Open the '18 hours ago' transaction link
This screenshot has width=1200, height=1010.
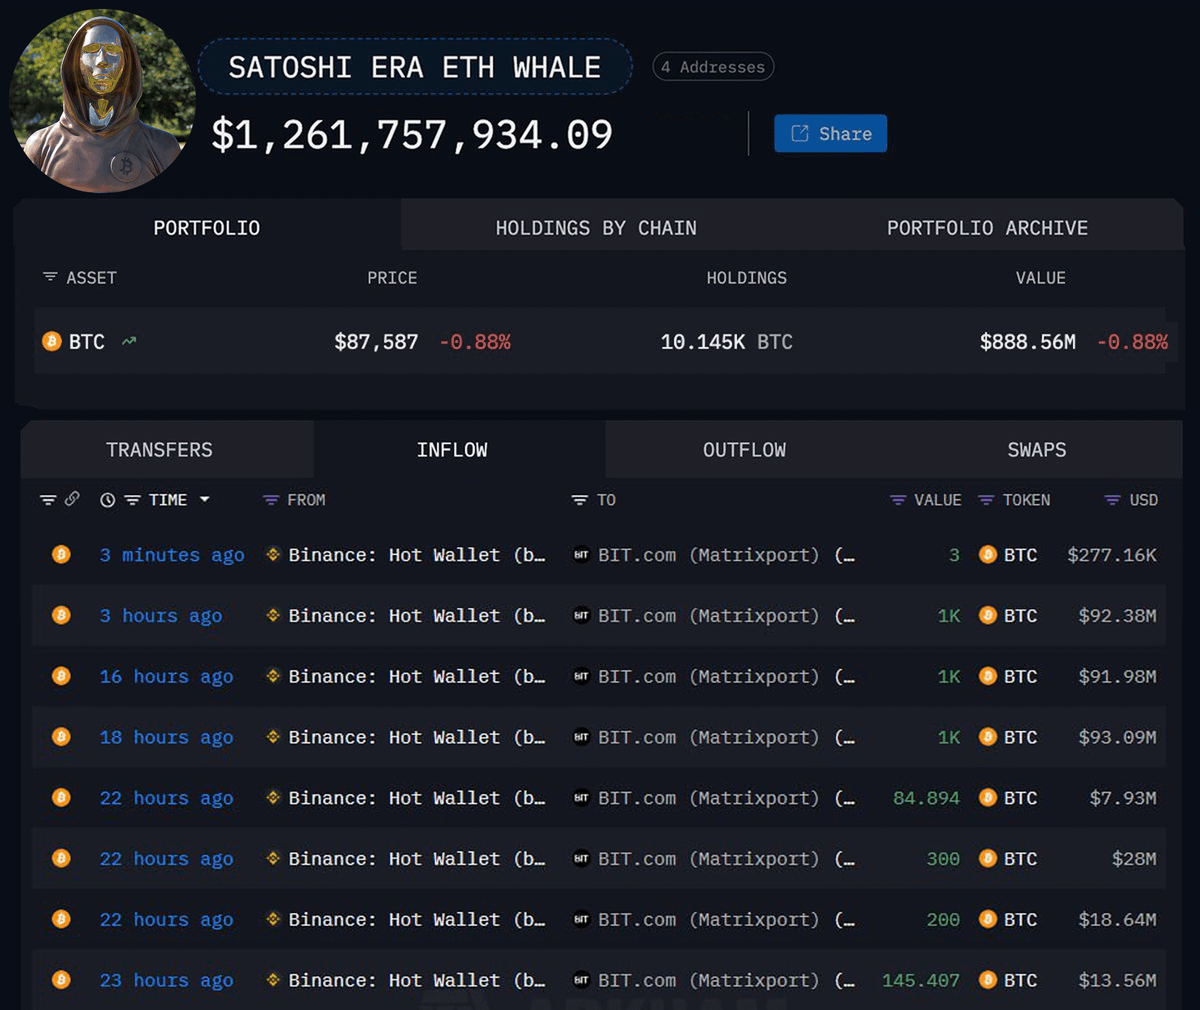[x=166, y=738]
